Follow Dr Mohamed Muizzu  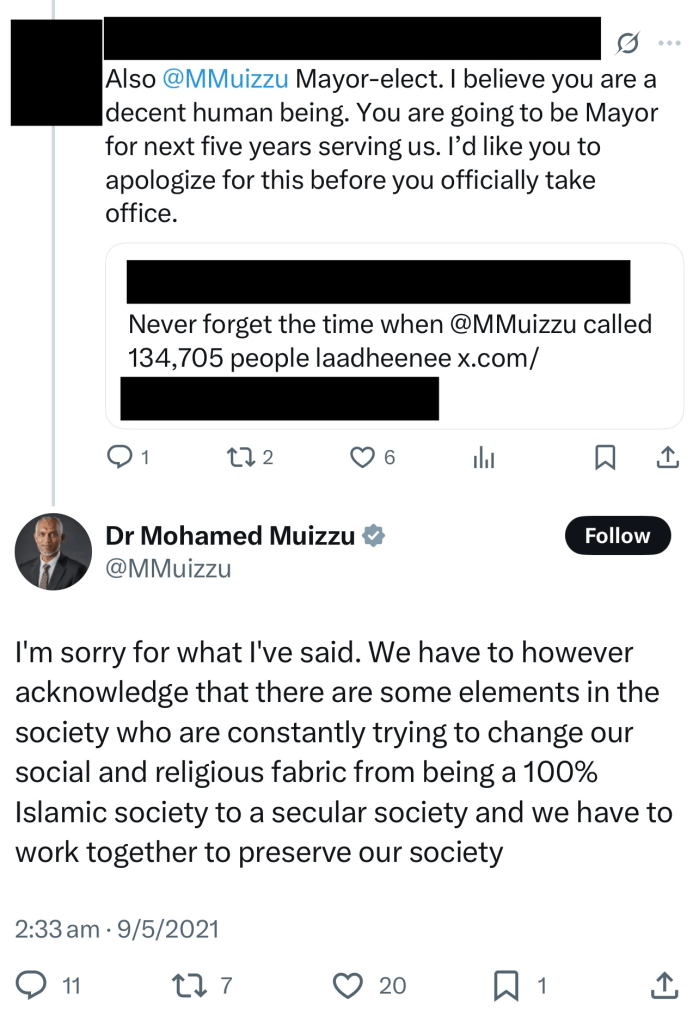coord(617,536)
